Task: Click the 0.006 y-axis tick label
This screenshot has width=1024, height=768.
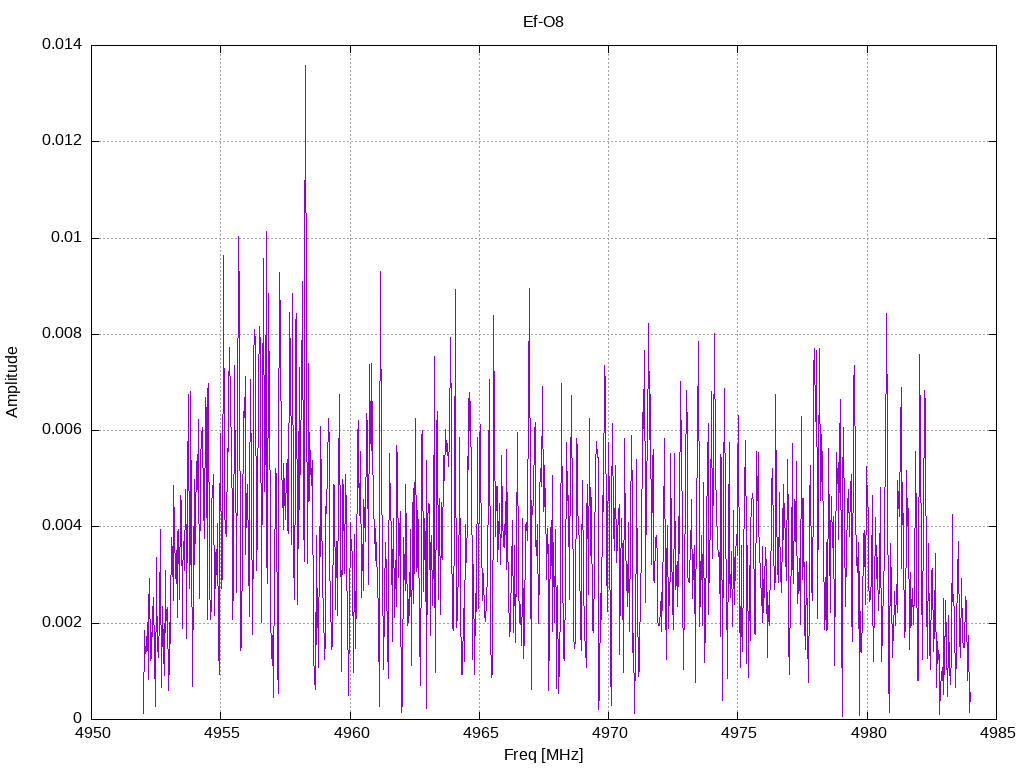Action: point(62,430)
